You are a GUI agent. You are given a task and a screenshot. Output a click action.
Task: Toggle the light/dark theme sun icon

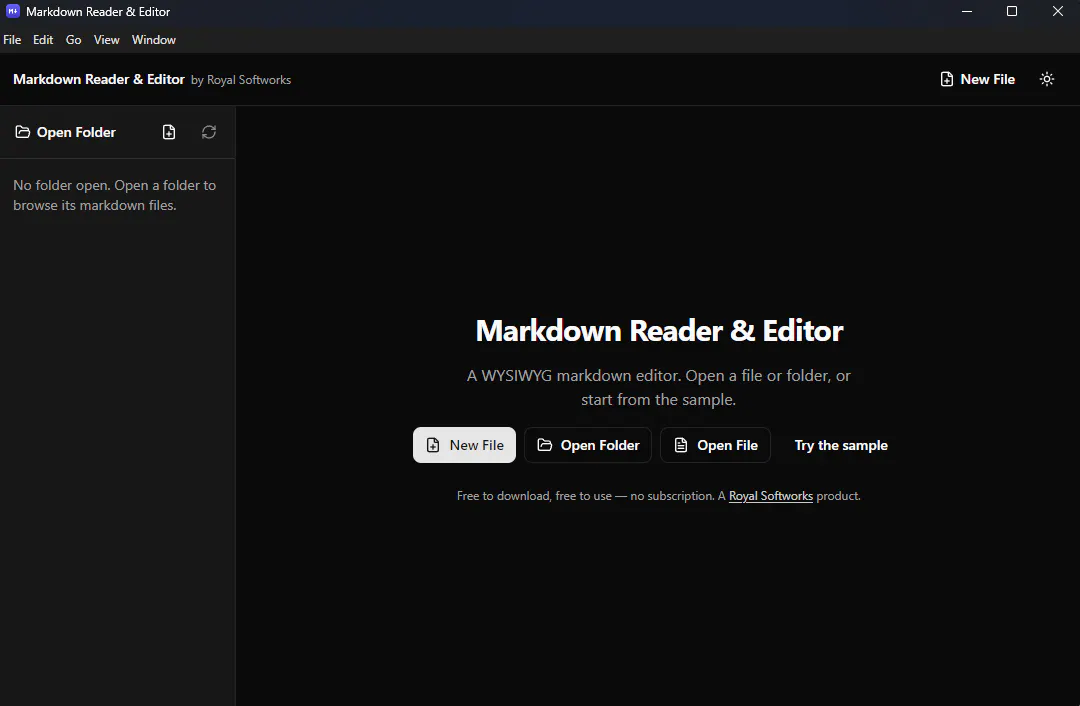tap(1047, 79)
